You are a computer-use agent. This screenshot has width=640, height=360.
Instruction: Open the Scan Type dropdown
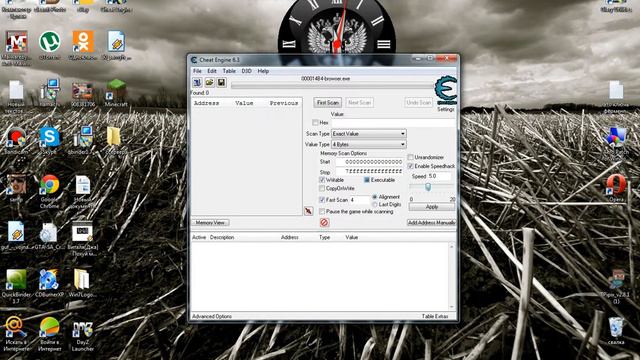(x=369, y=133)
